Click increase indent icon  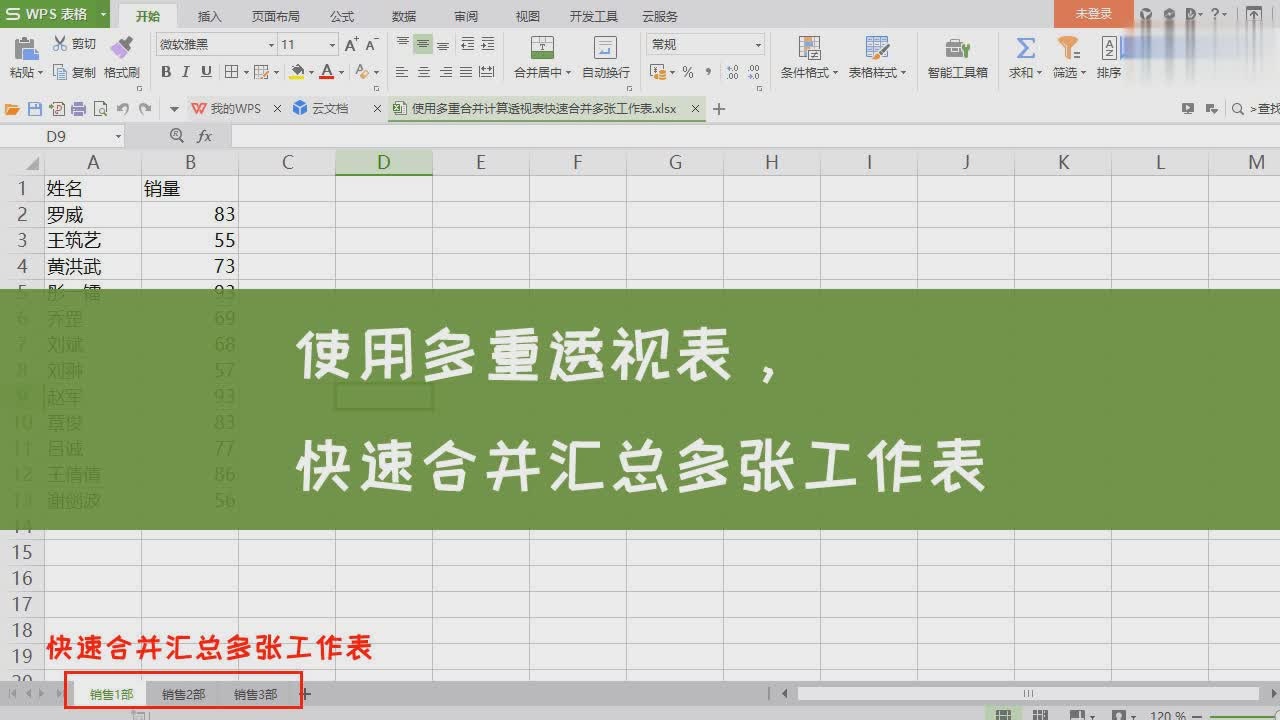(x=488, y=45)
